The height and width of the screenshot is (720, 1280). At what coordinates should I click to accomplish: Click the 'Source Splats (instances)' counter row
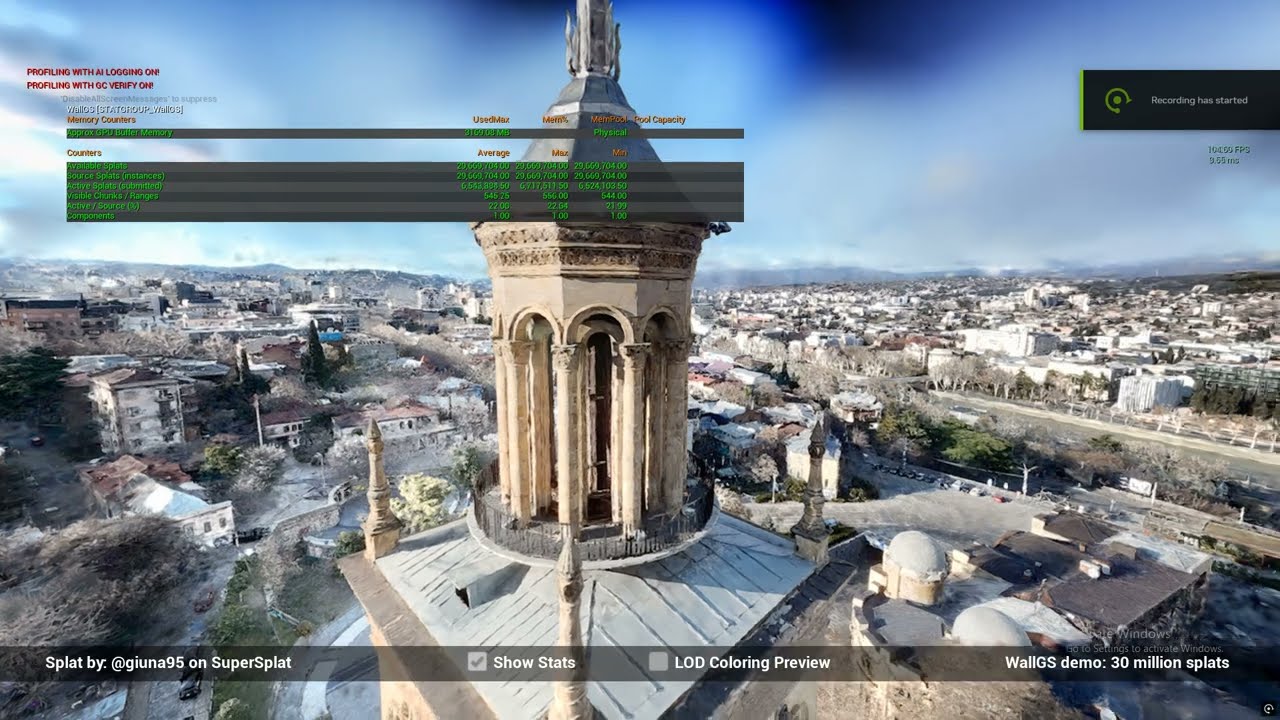[405, 176]
